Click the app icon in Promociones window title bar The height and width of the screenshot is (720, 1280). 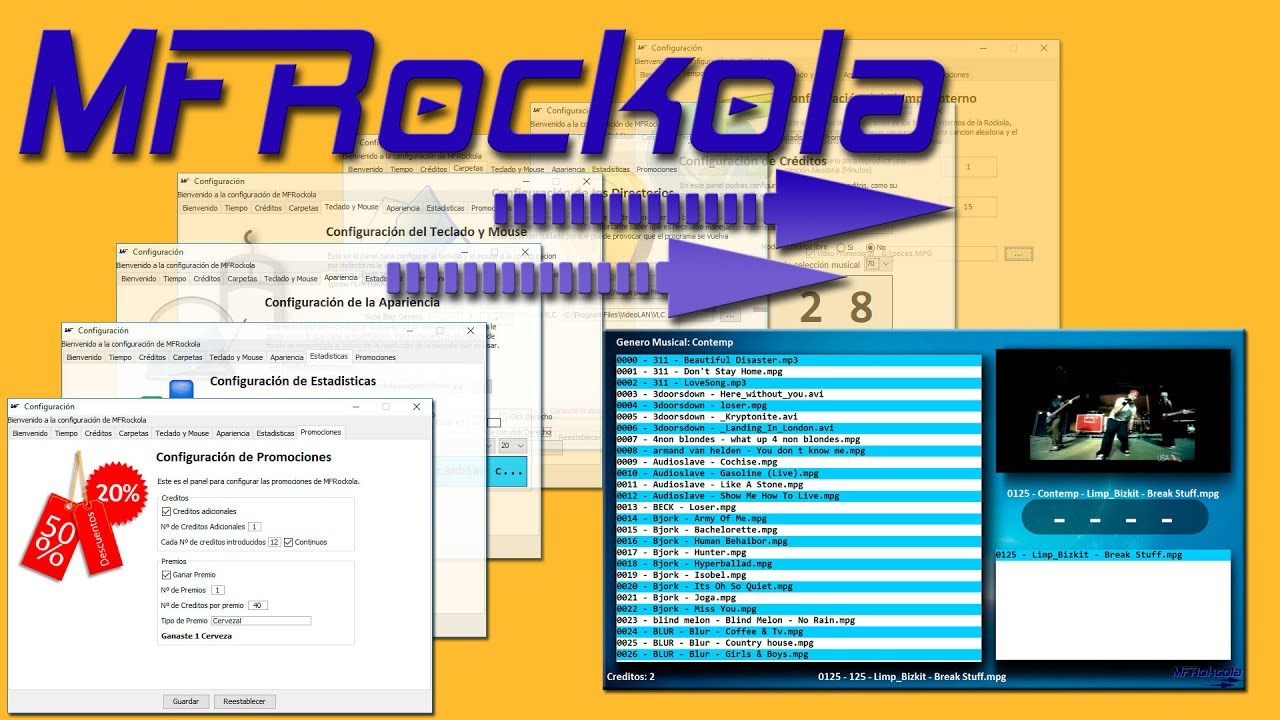16,407
